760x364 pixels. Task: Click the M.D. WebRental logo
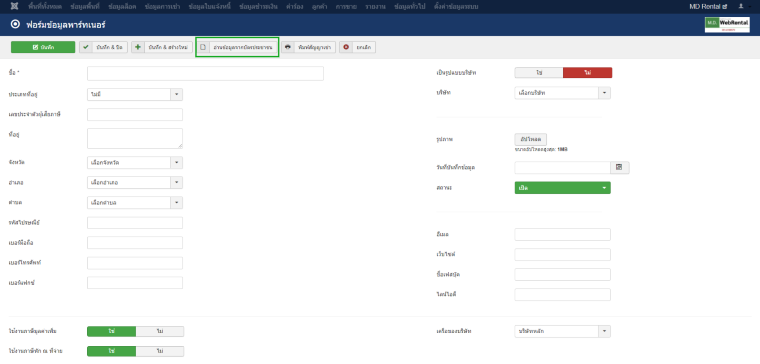(x=727, y=25)
